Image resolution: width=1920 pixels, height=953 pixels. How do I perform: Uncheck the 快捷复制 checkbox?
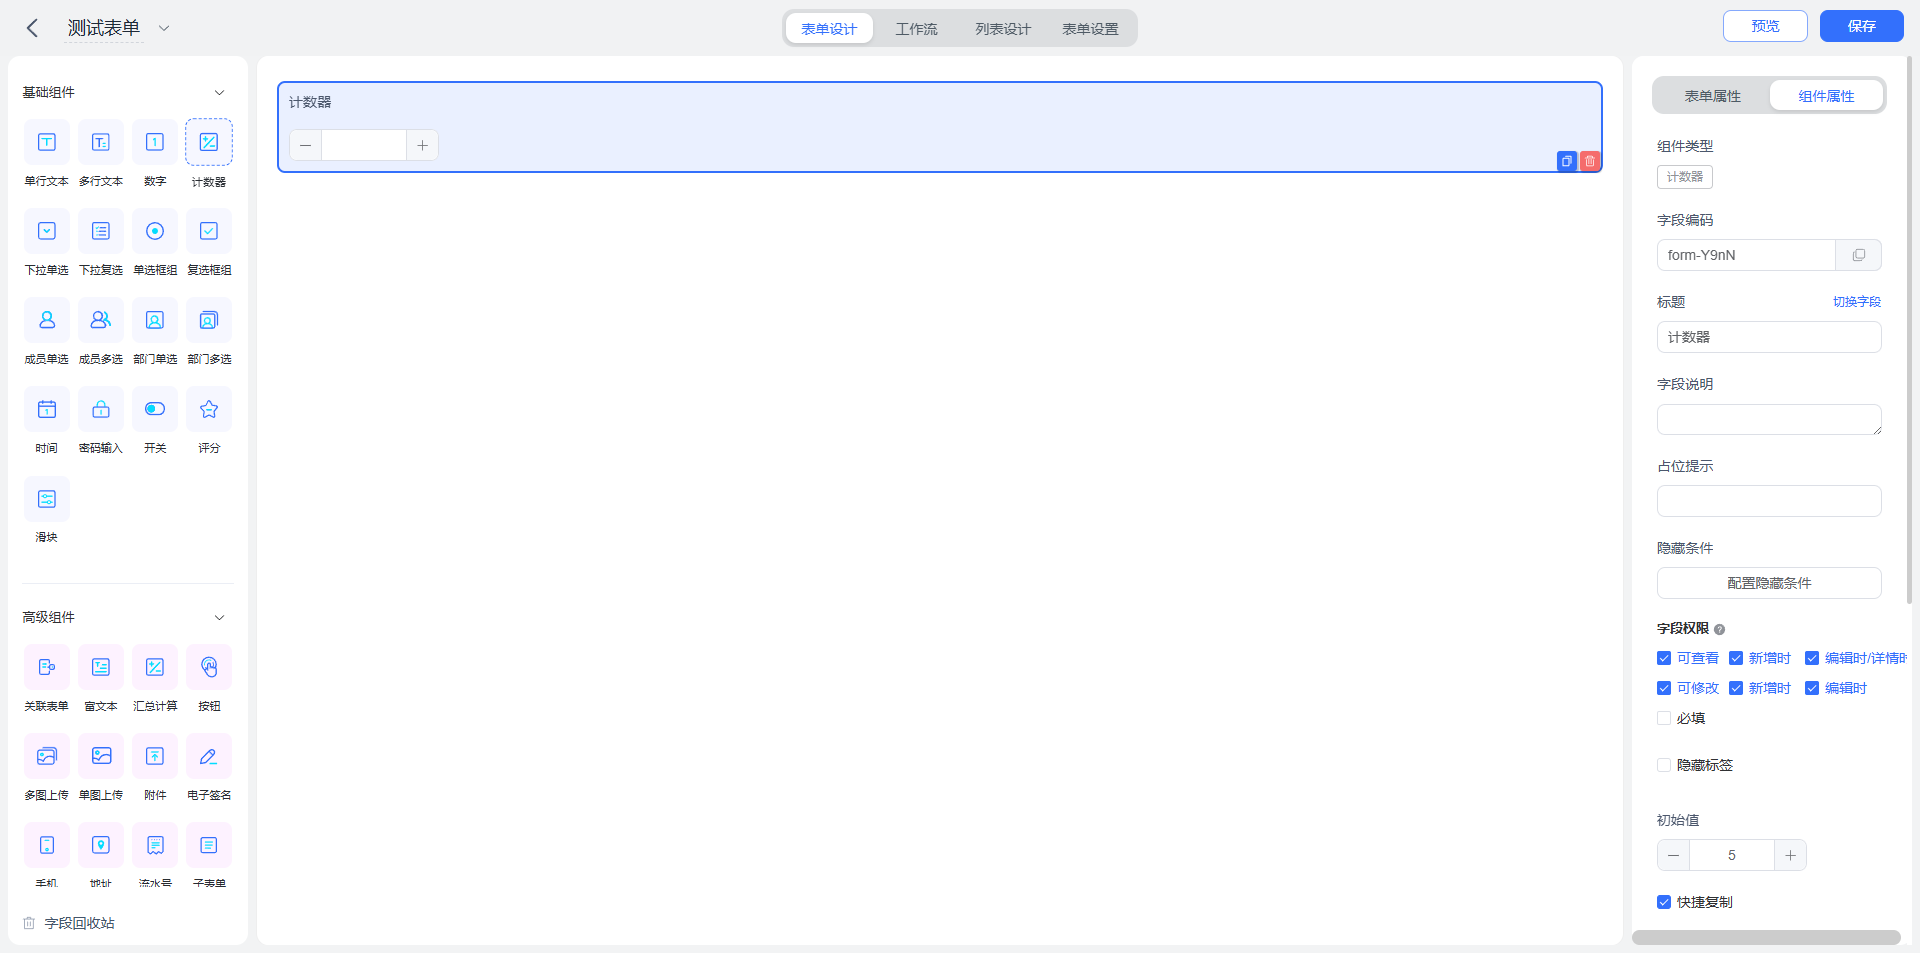pos(1664,902)
